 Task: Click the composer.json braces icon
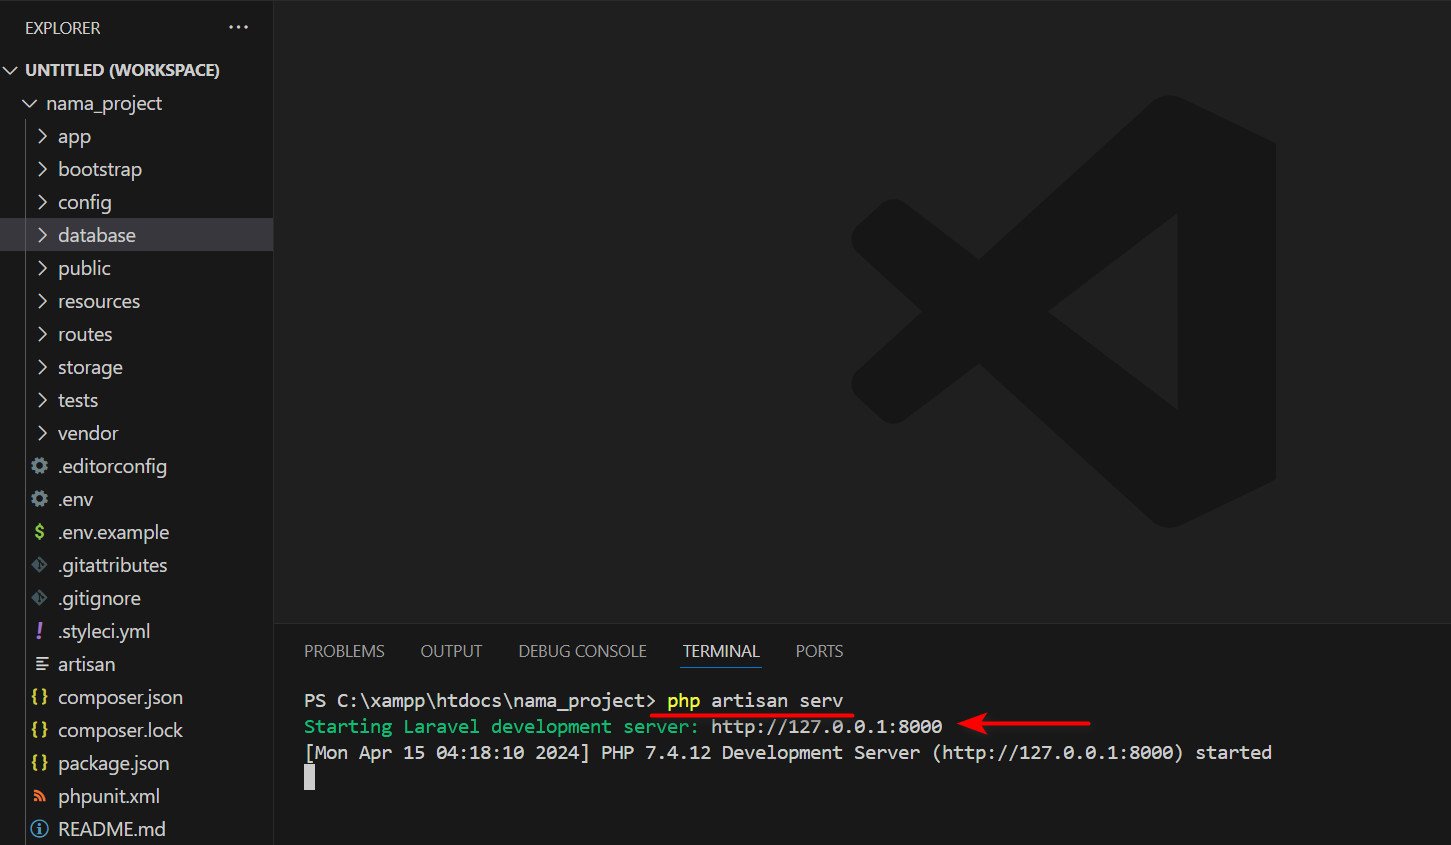tap(40, 696)
